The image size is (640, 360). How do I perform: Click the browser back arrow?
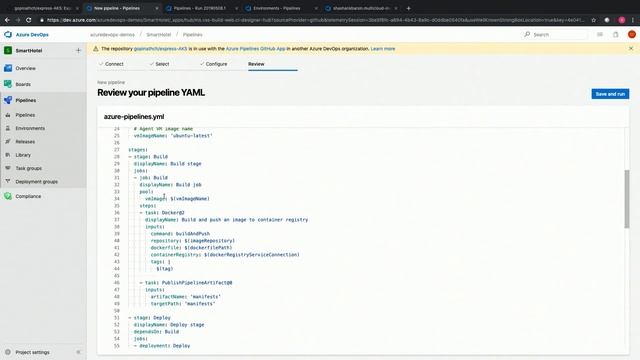pos(7,20)
